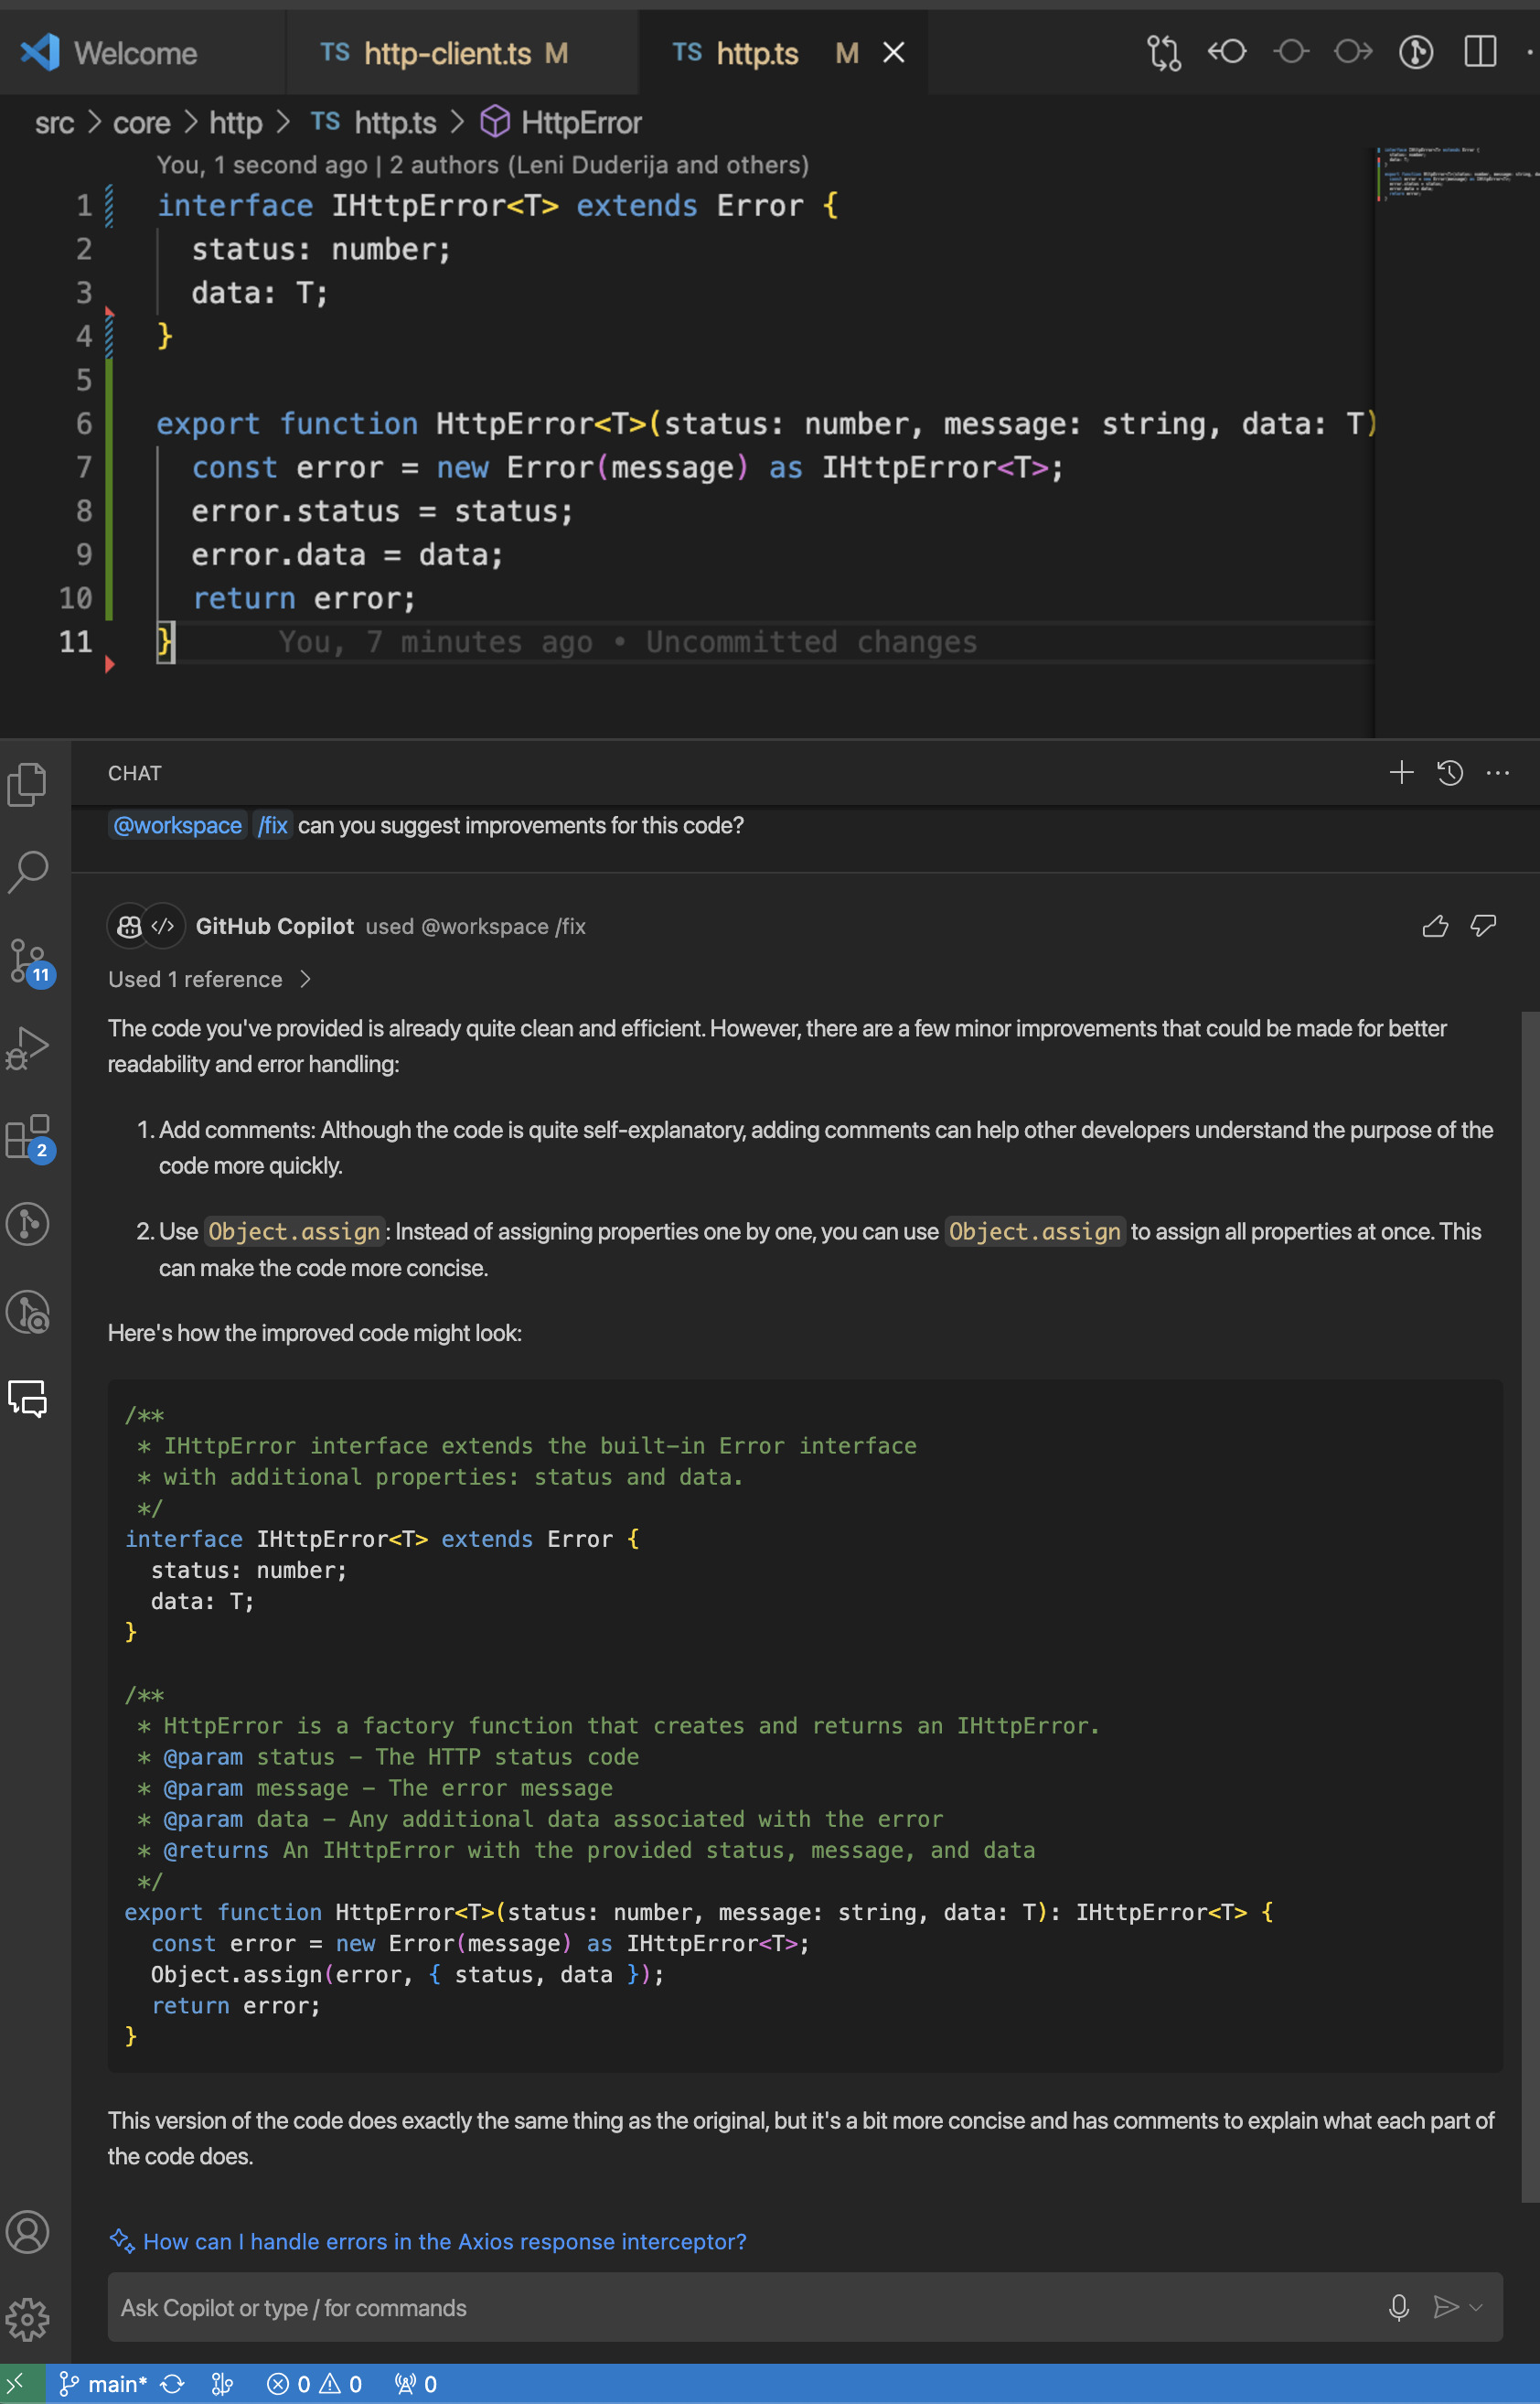
Task: Open the Source Control view showing 11 changes
Action: 29,960
